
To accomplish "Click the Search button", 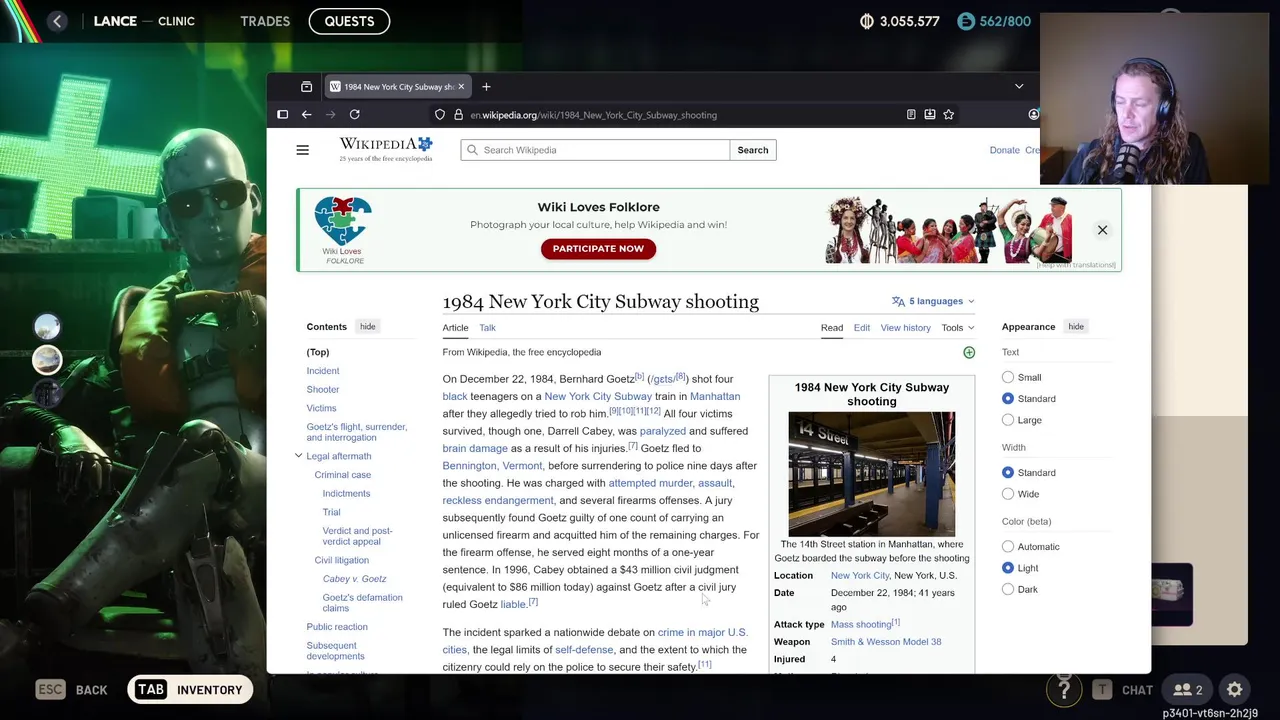I will click(x=753, y=150).
